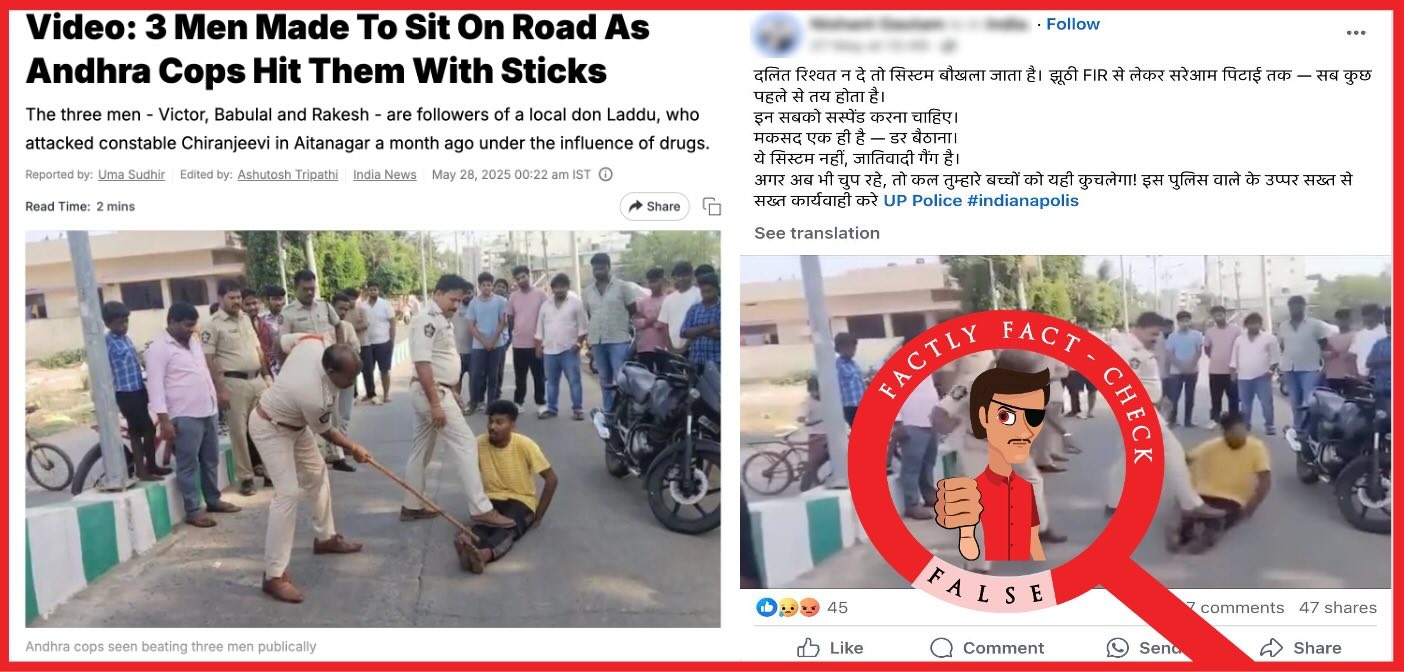This screenshot has width=1404, height=672.
Task: Click See translation under the post
Action: point(817,233)
